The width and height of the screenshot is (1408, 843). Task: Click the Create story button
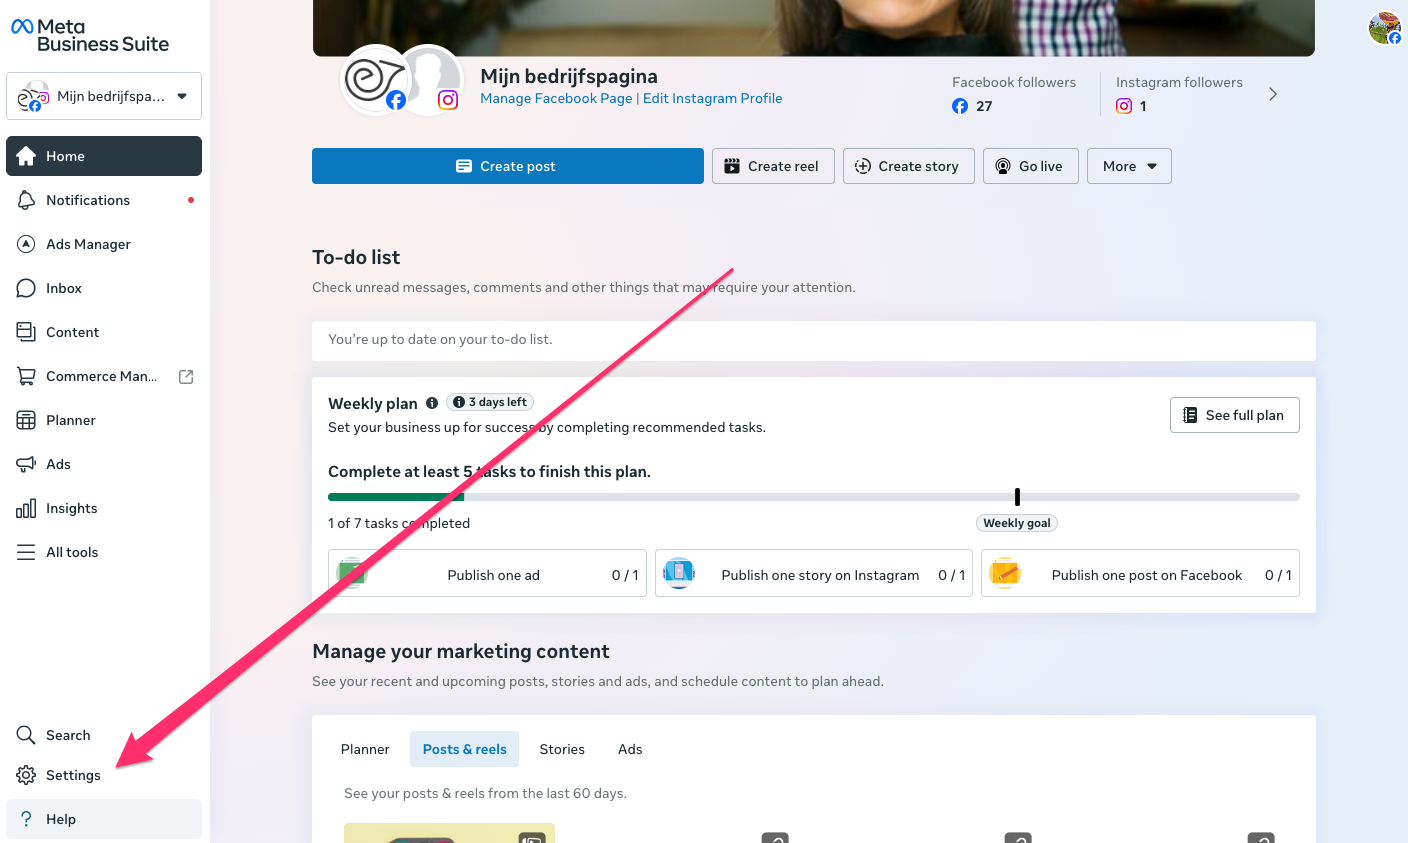click(x=909, y=166)
